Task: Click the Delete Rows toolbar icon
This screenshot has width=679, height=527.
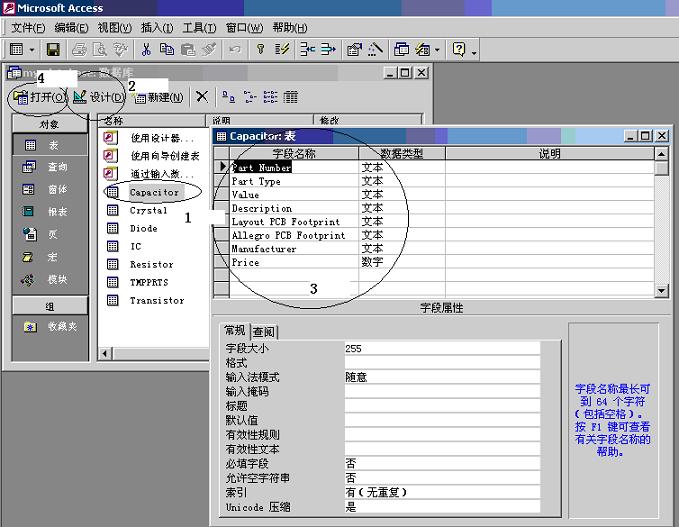Action: tap(328, 49)
